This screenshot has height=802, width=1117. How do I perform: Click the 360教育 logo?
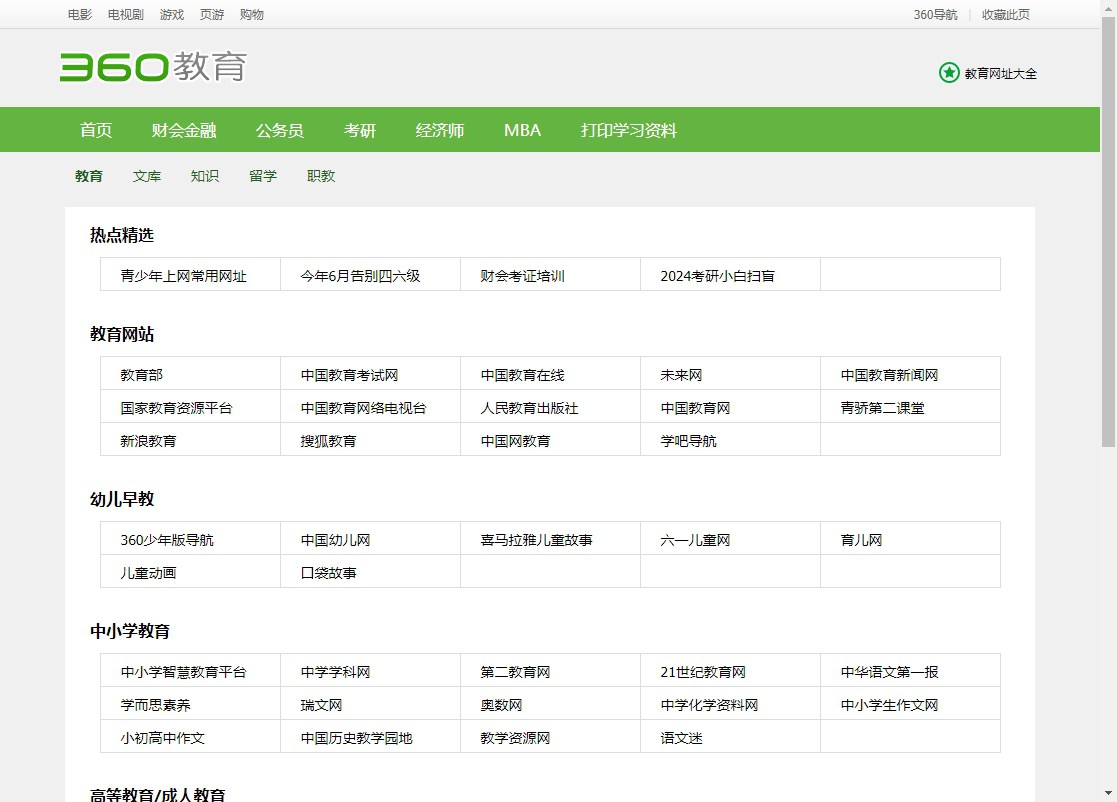(153, 67)
